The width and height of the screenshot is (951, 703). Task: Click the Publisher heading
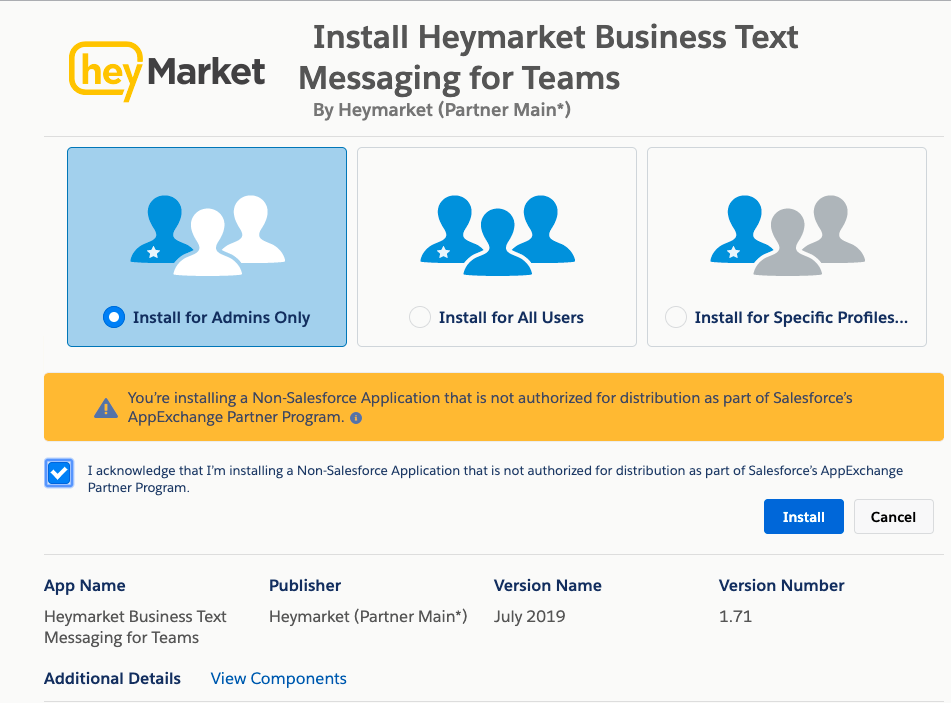click(x=305, y=585)
